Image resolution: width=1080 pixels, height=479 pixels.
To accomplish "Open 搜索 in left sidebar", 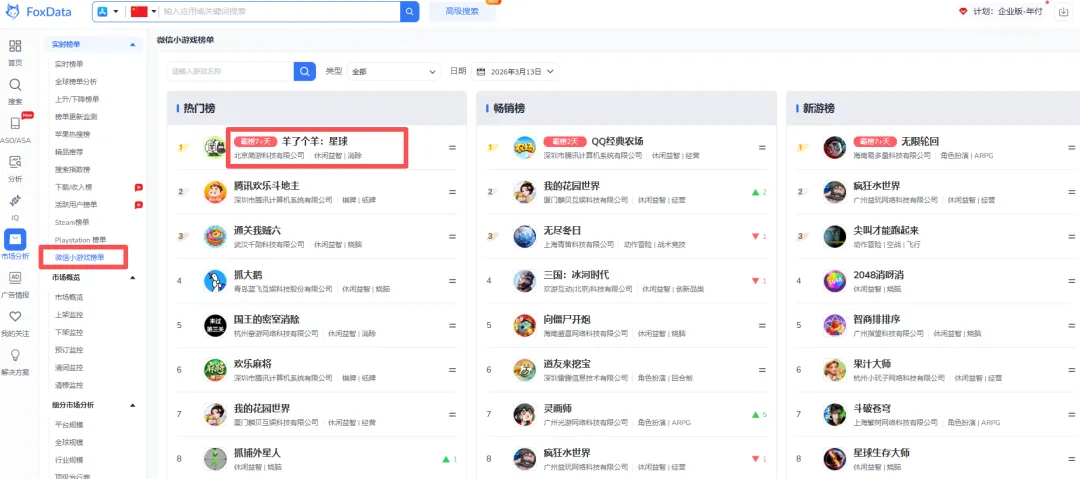I will click(x=14, y=91).
